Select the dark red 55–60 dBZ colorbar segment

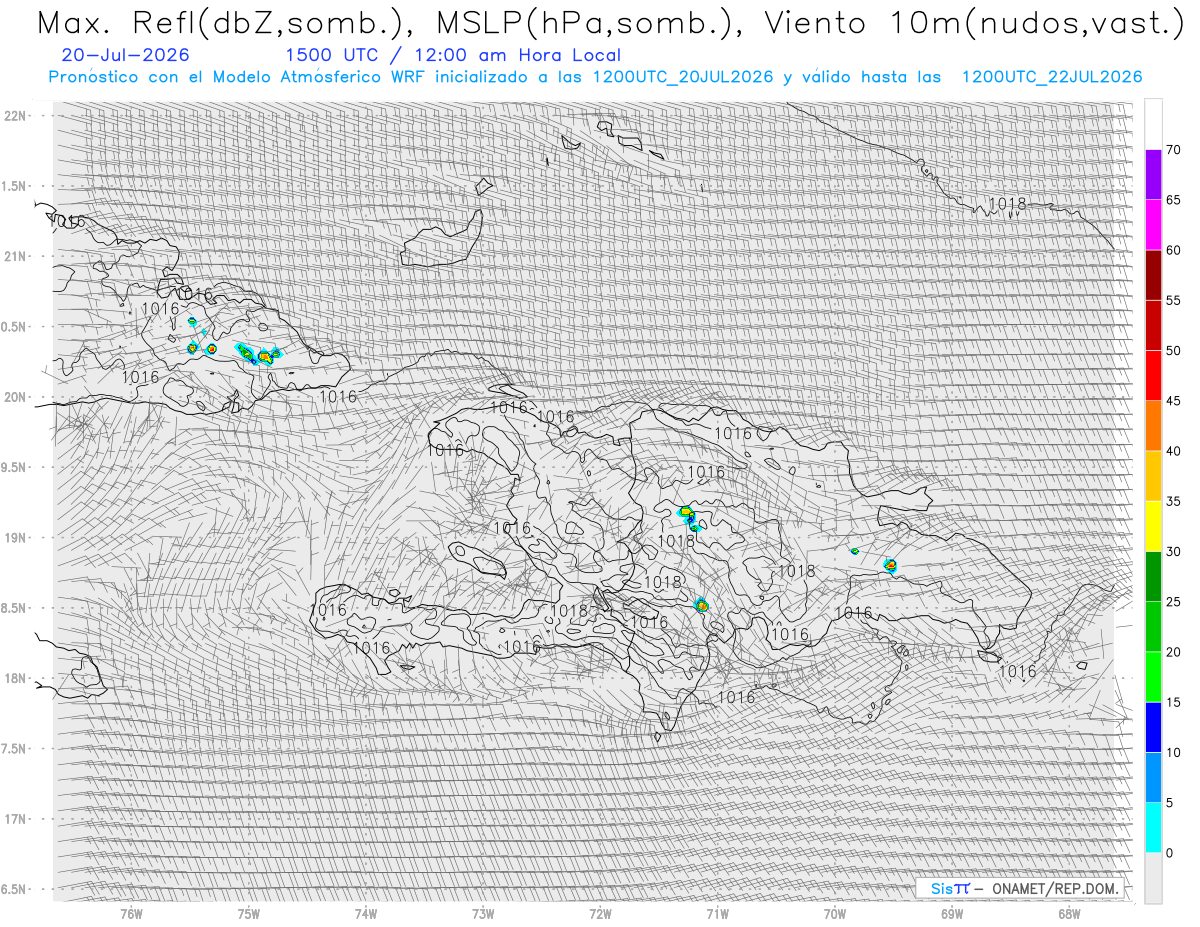1153,275
